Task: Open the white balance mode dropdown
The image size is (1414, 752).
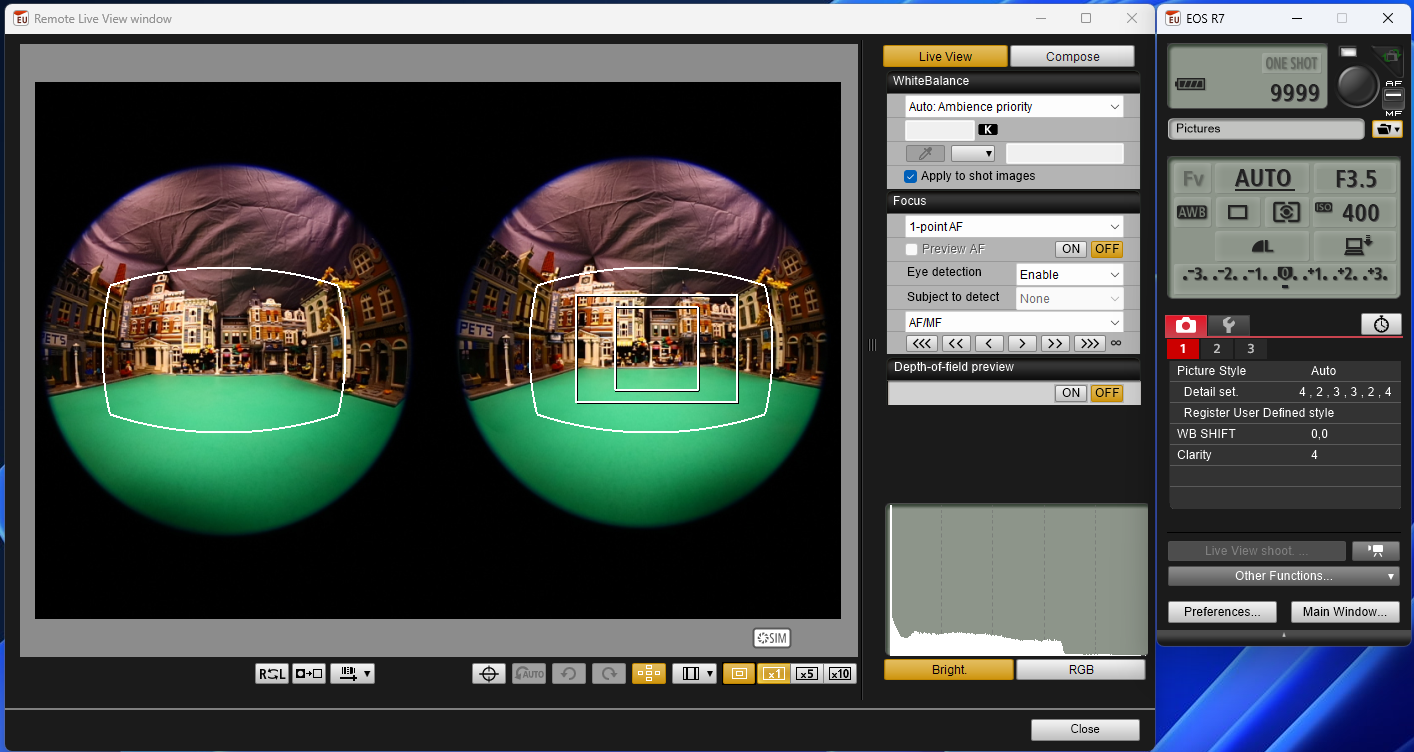Action: pyautogui.click(x=1014, y=107)
